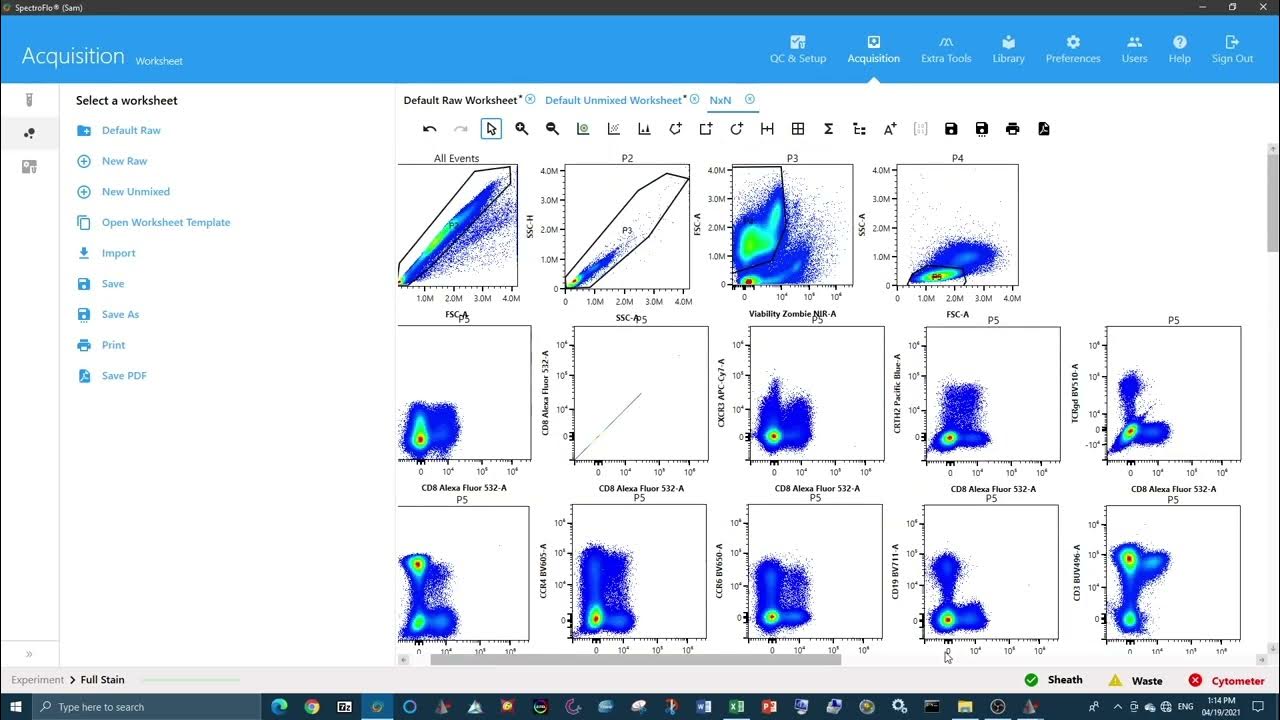
Task: Click the Undo arrow in the worksheet toolbar
Action: [x=430, y=129]
